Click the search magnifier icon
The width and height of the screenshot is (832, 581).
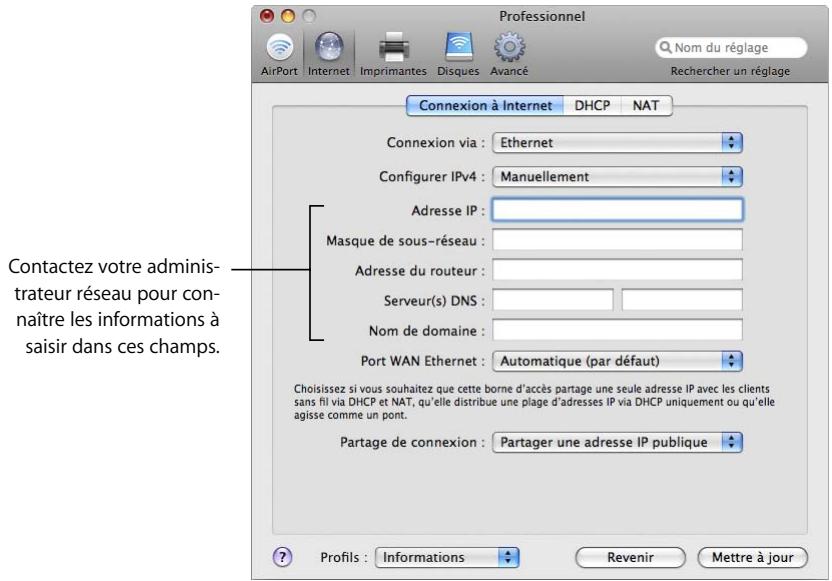coord(665,48)
